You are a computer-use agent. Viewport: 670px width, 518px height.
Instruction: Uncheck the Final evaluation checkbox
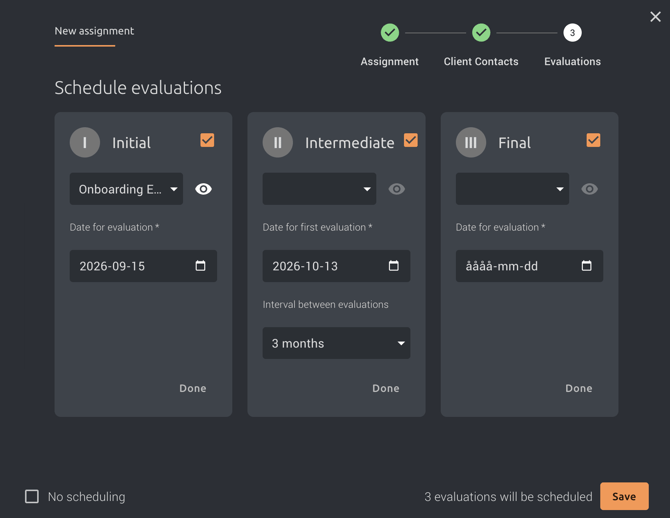[x=594, y=140]
